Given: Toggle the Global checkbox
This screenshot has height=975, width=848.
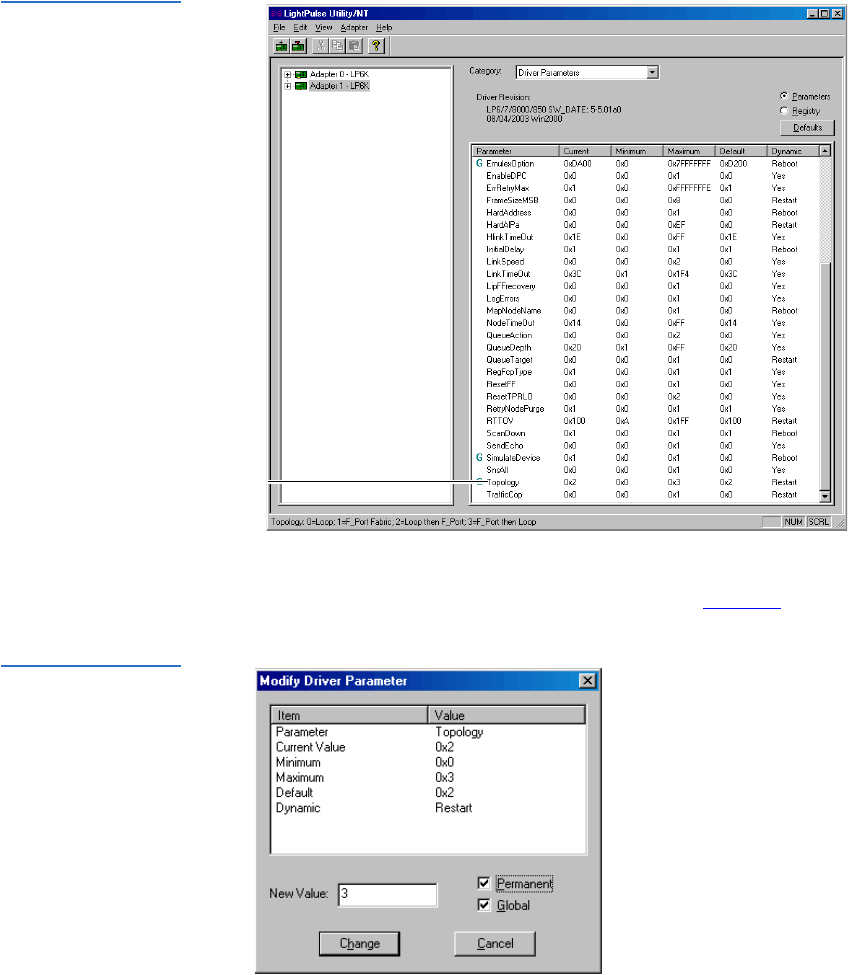Looking at the screenshot, I should (x=484, y=905).
